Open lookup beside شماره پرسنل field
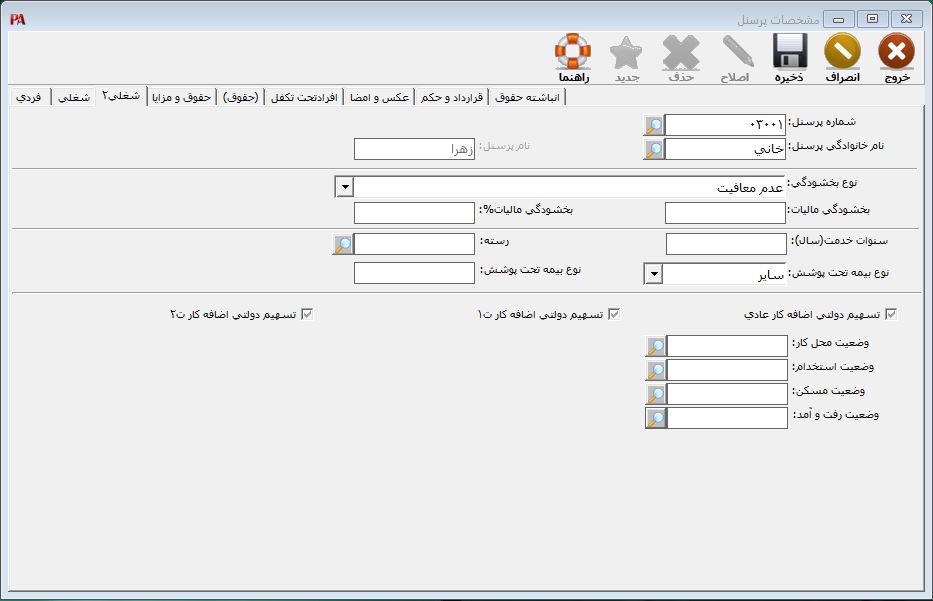 (653, 125)
